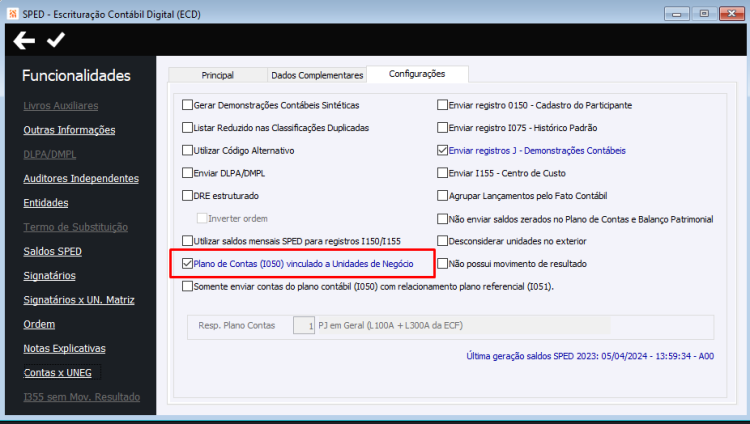Open the Dados Complementares tab
Screen dimensions: 750x424
[x=317, y=75]
